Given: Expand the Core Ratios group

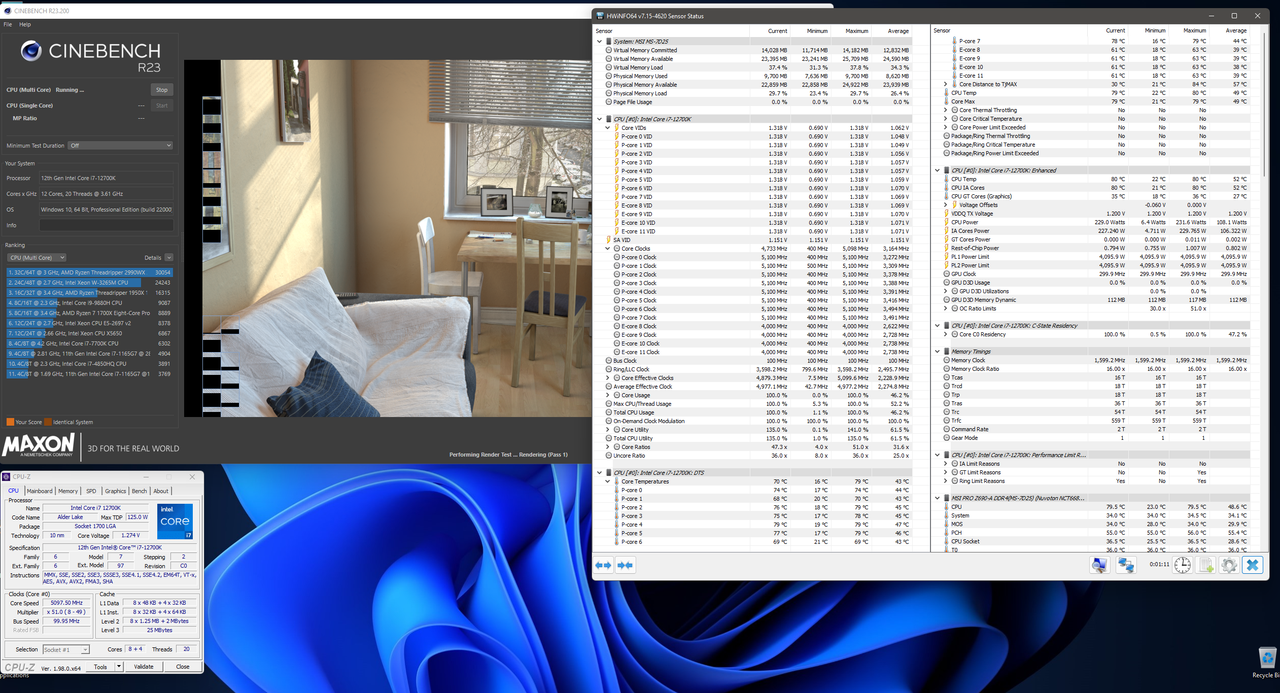Looking at the screenshot, I should click(608, 447).
